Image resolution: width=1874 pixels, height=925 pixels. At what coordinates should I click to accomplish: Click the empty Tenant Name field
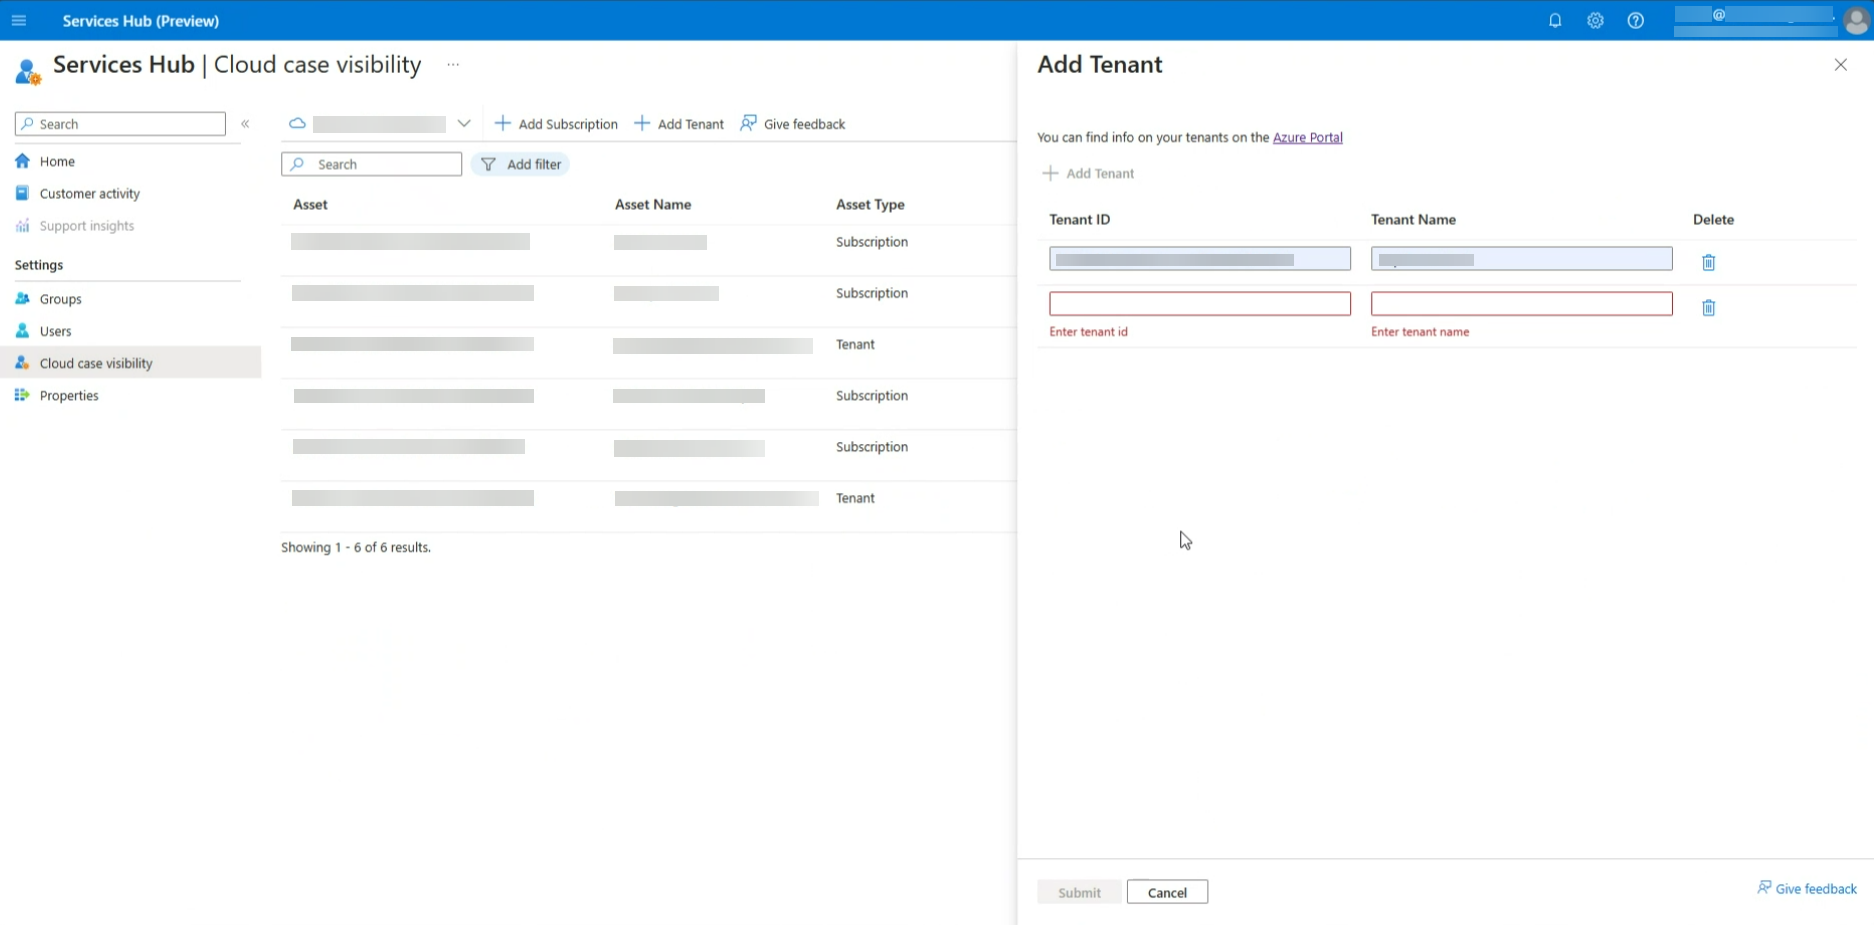tap(1521, 303)
